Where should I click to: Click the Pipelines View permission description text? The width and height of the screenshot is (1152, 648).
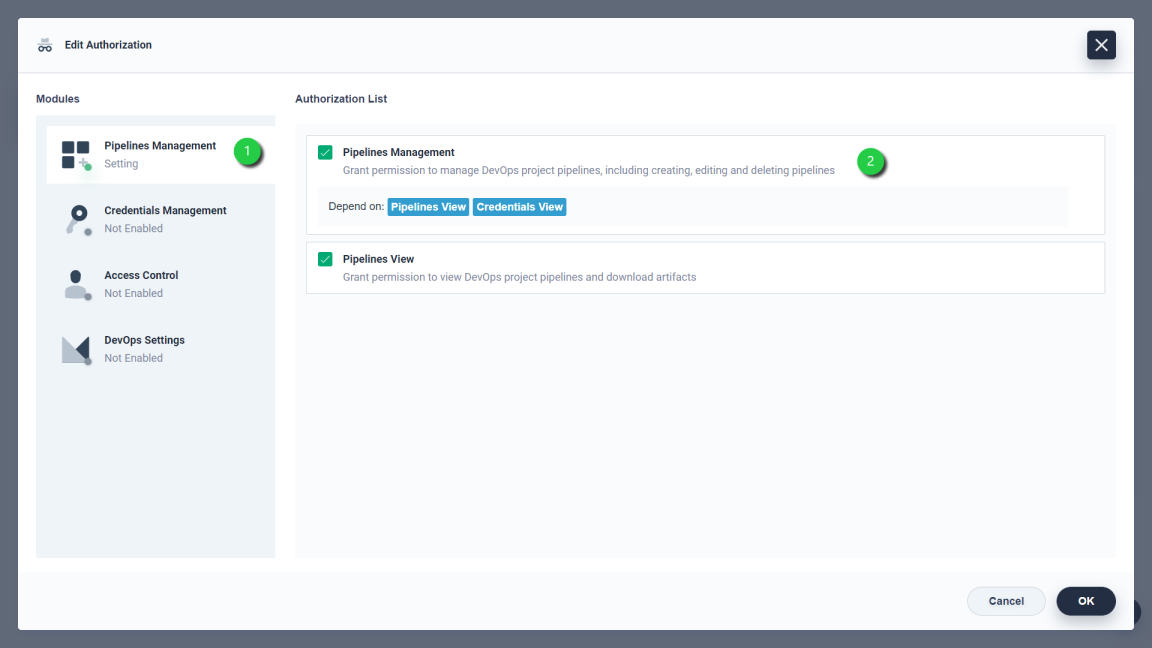[x=519, y=277]
